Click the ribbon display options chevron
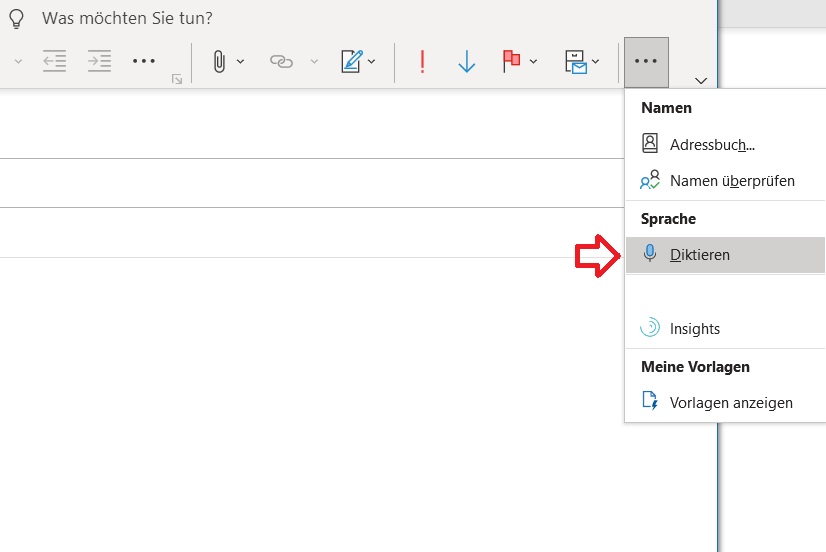This screenshot has width=826, height=552. [701, 81]
